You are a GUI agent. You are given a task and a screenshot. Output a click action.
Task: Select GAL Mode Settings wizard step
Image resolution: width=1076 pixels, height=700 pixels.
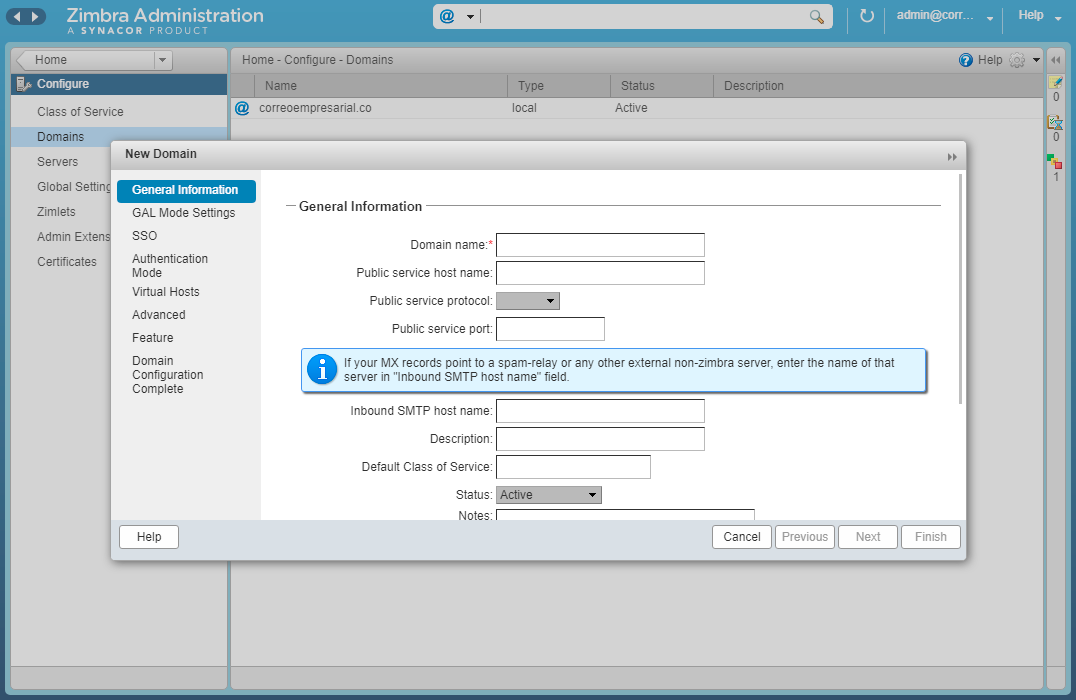183,213
